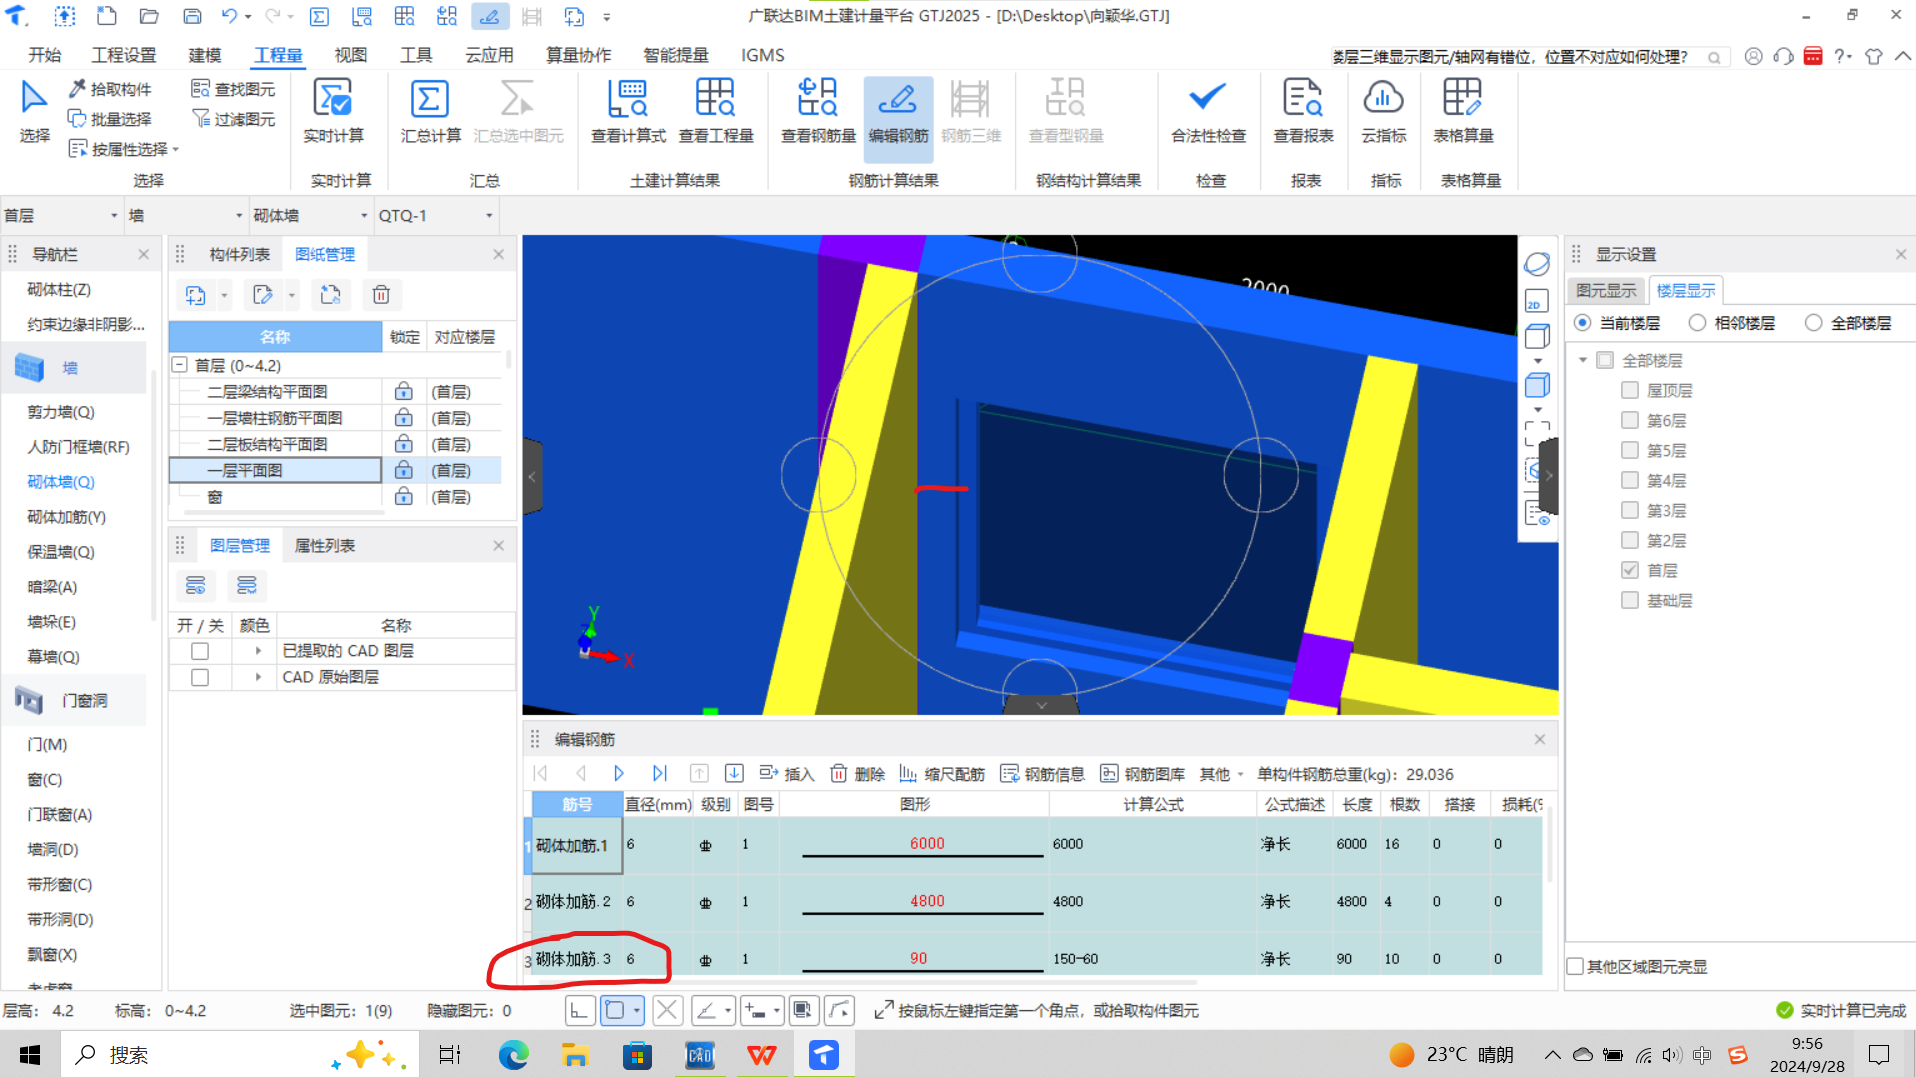The width and height of the screenshot is (1916, 1077).
Task: Open the 钢筋图库 library
Action: [x=1142, y=774]
